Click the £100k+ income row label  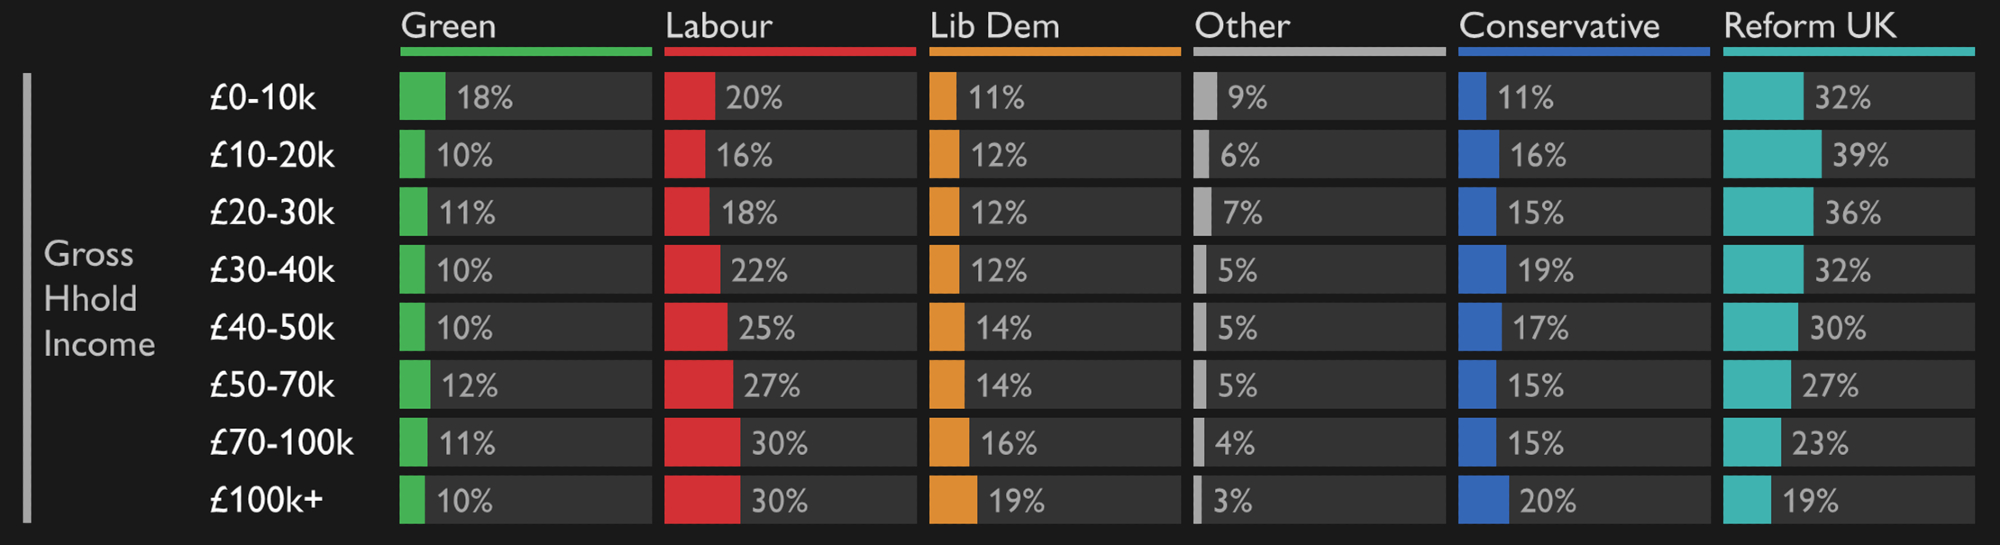pyautogui.click(x=266, y=500)
